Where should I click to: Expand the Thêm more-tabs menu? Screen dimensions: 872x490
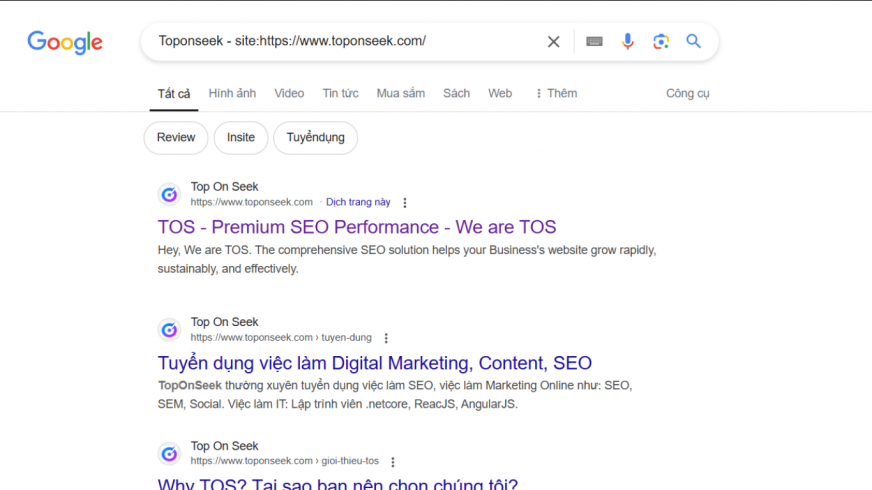[555, 94]
